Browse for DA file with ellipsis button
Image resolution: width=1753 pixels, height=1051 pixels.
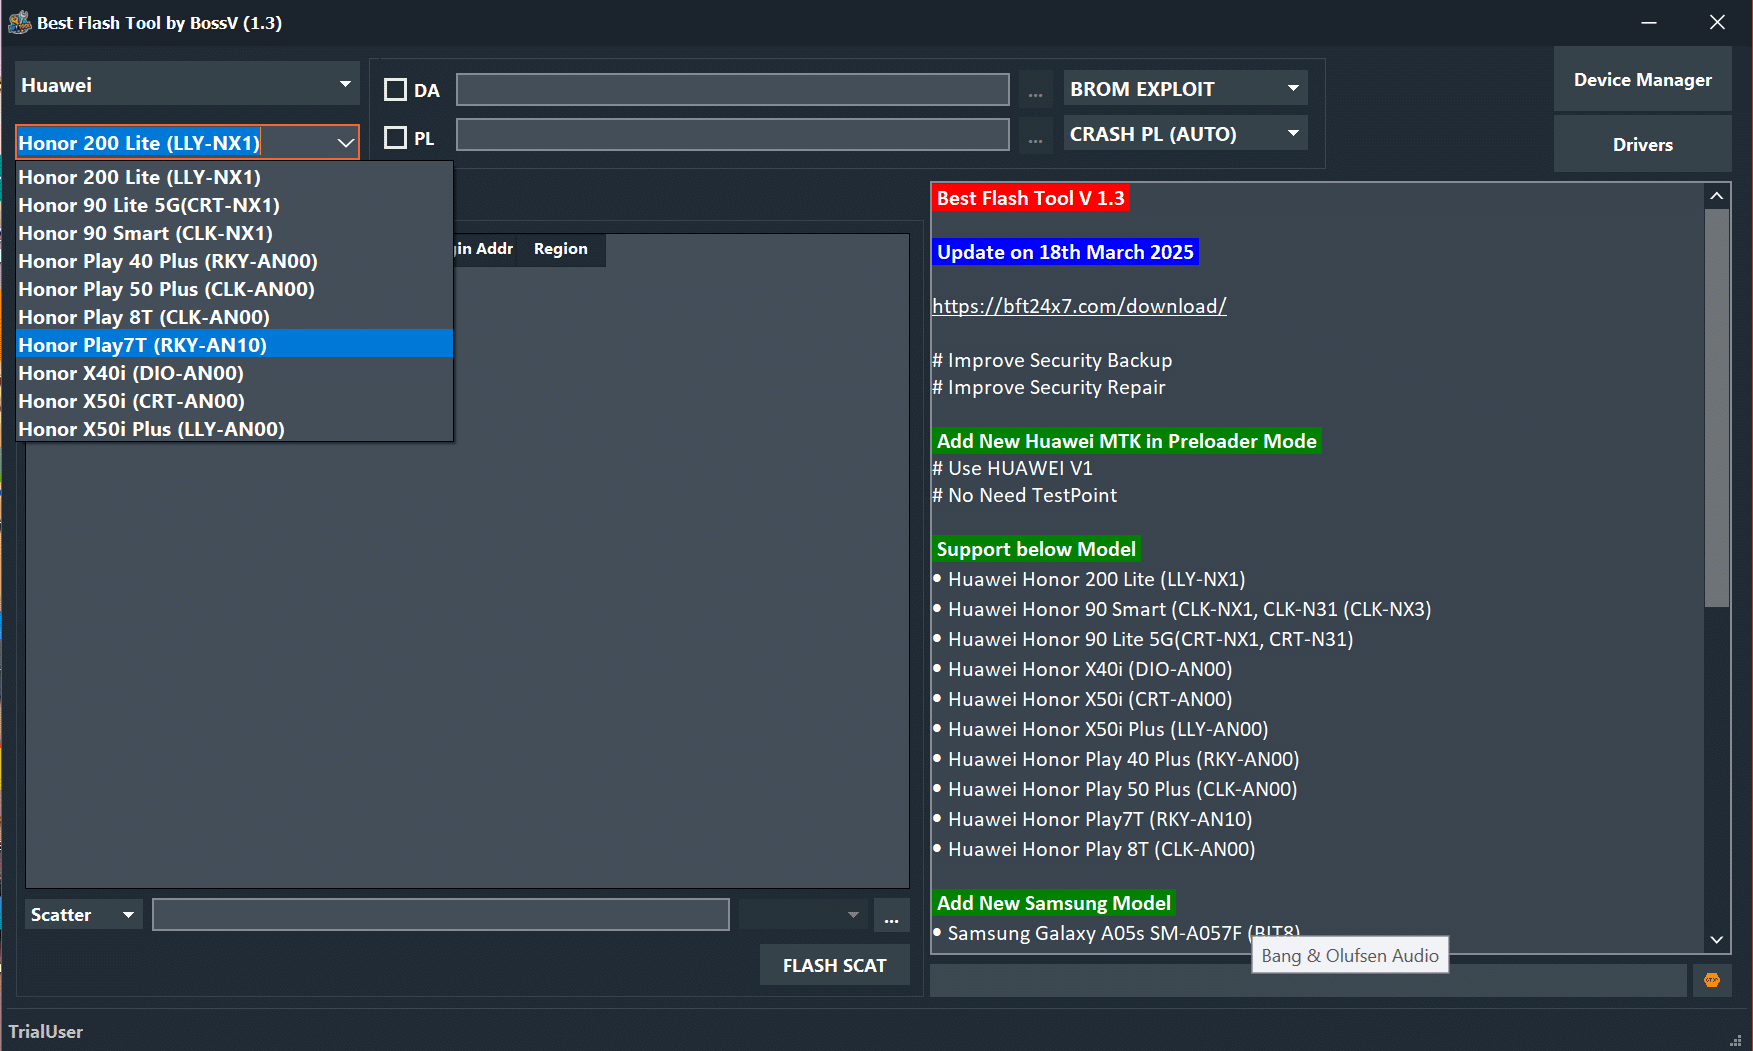1035,90
